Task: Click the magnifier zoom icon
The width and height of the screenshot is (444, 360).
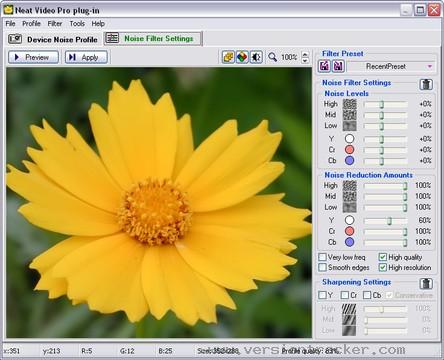Action: [272, 57]
